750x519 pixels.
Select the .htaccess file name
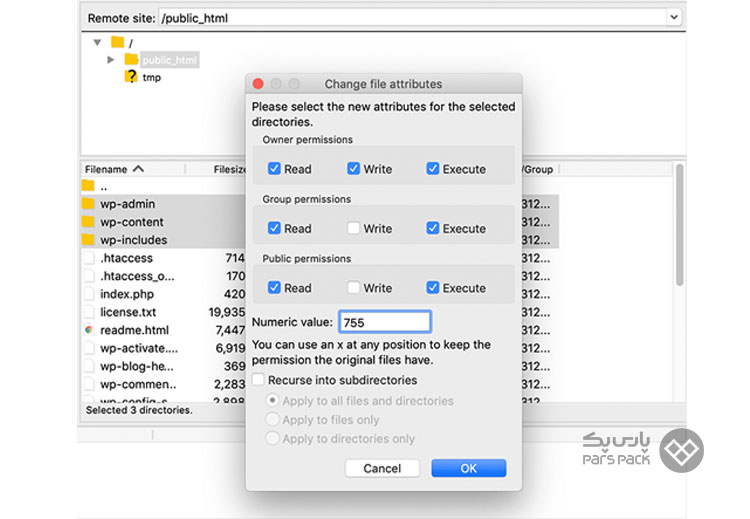[x=126, y=258]
